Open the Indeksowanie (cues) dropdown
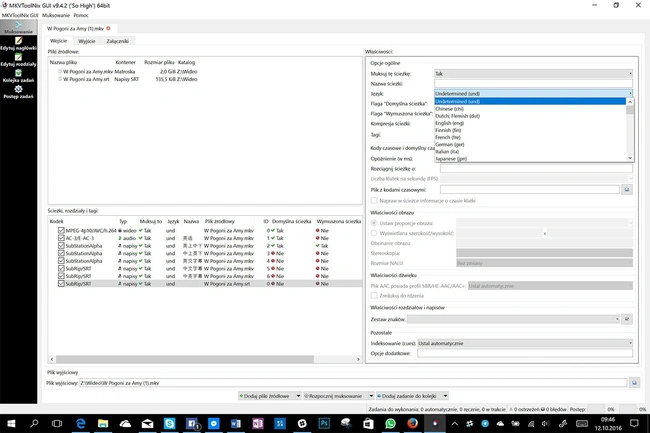 (525, 343)
